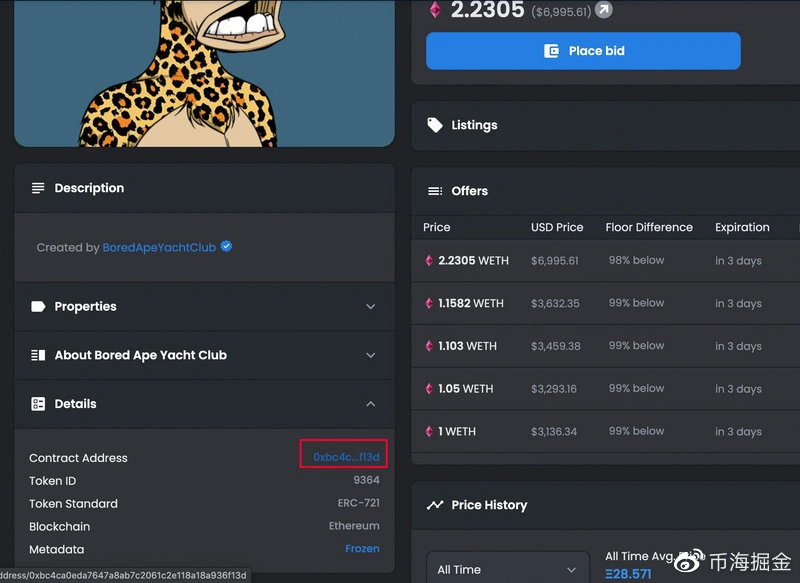
Task: Click the Bored Ape NFT image
Action: pyautogui.click(x=205, y=73)
